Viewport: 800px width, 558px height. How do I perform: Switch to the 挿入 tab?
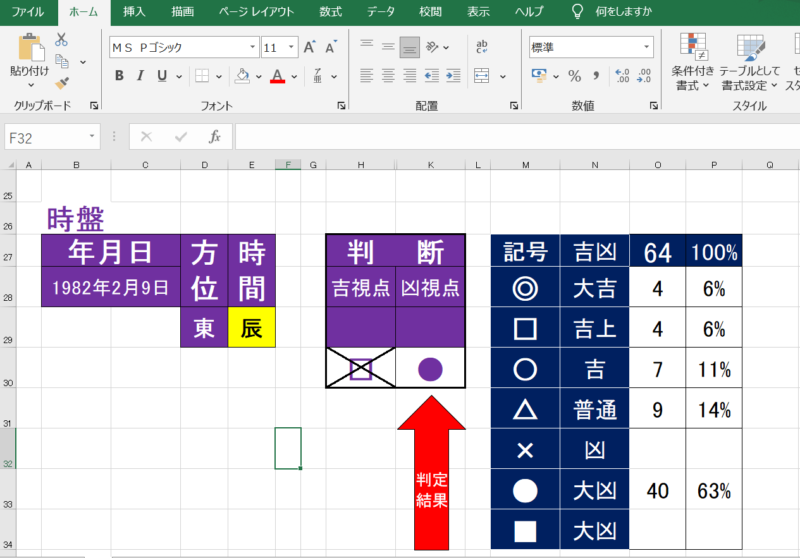133,12
